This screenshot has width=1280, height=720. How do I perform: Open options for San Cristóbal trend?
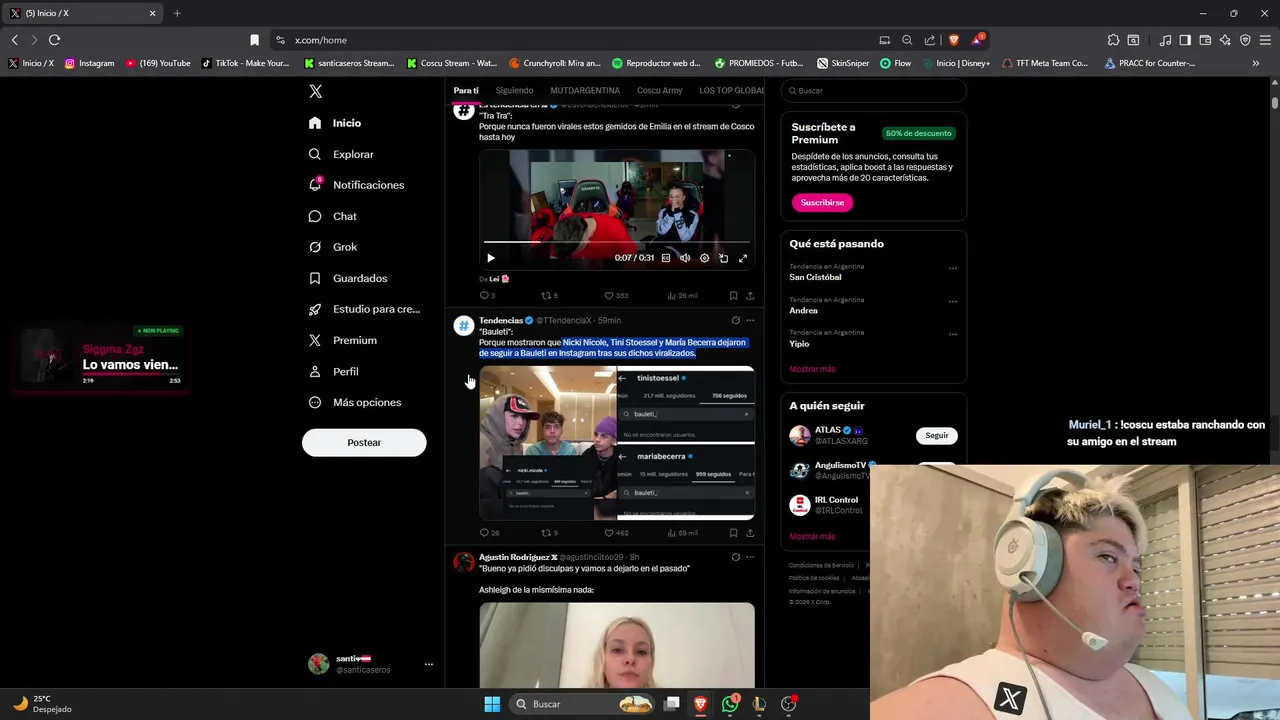point(953,268)
